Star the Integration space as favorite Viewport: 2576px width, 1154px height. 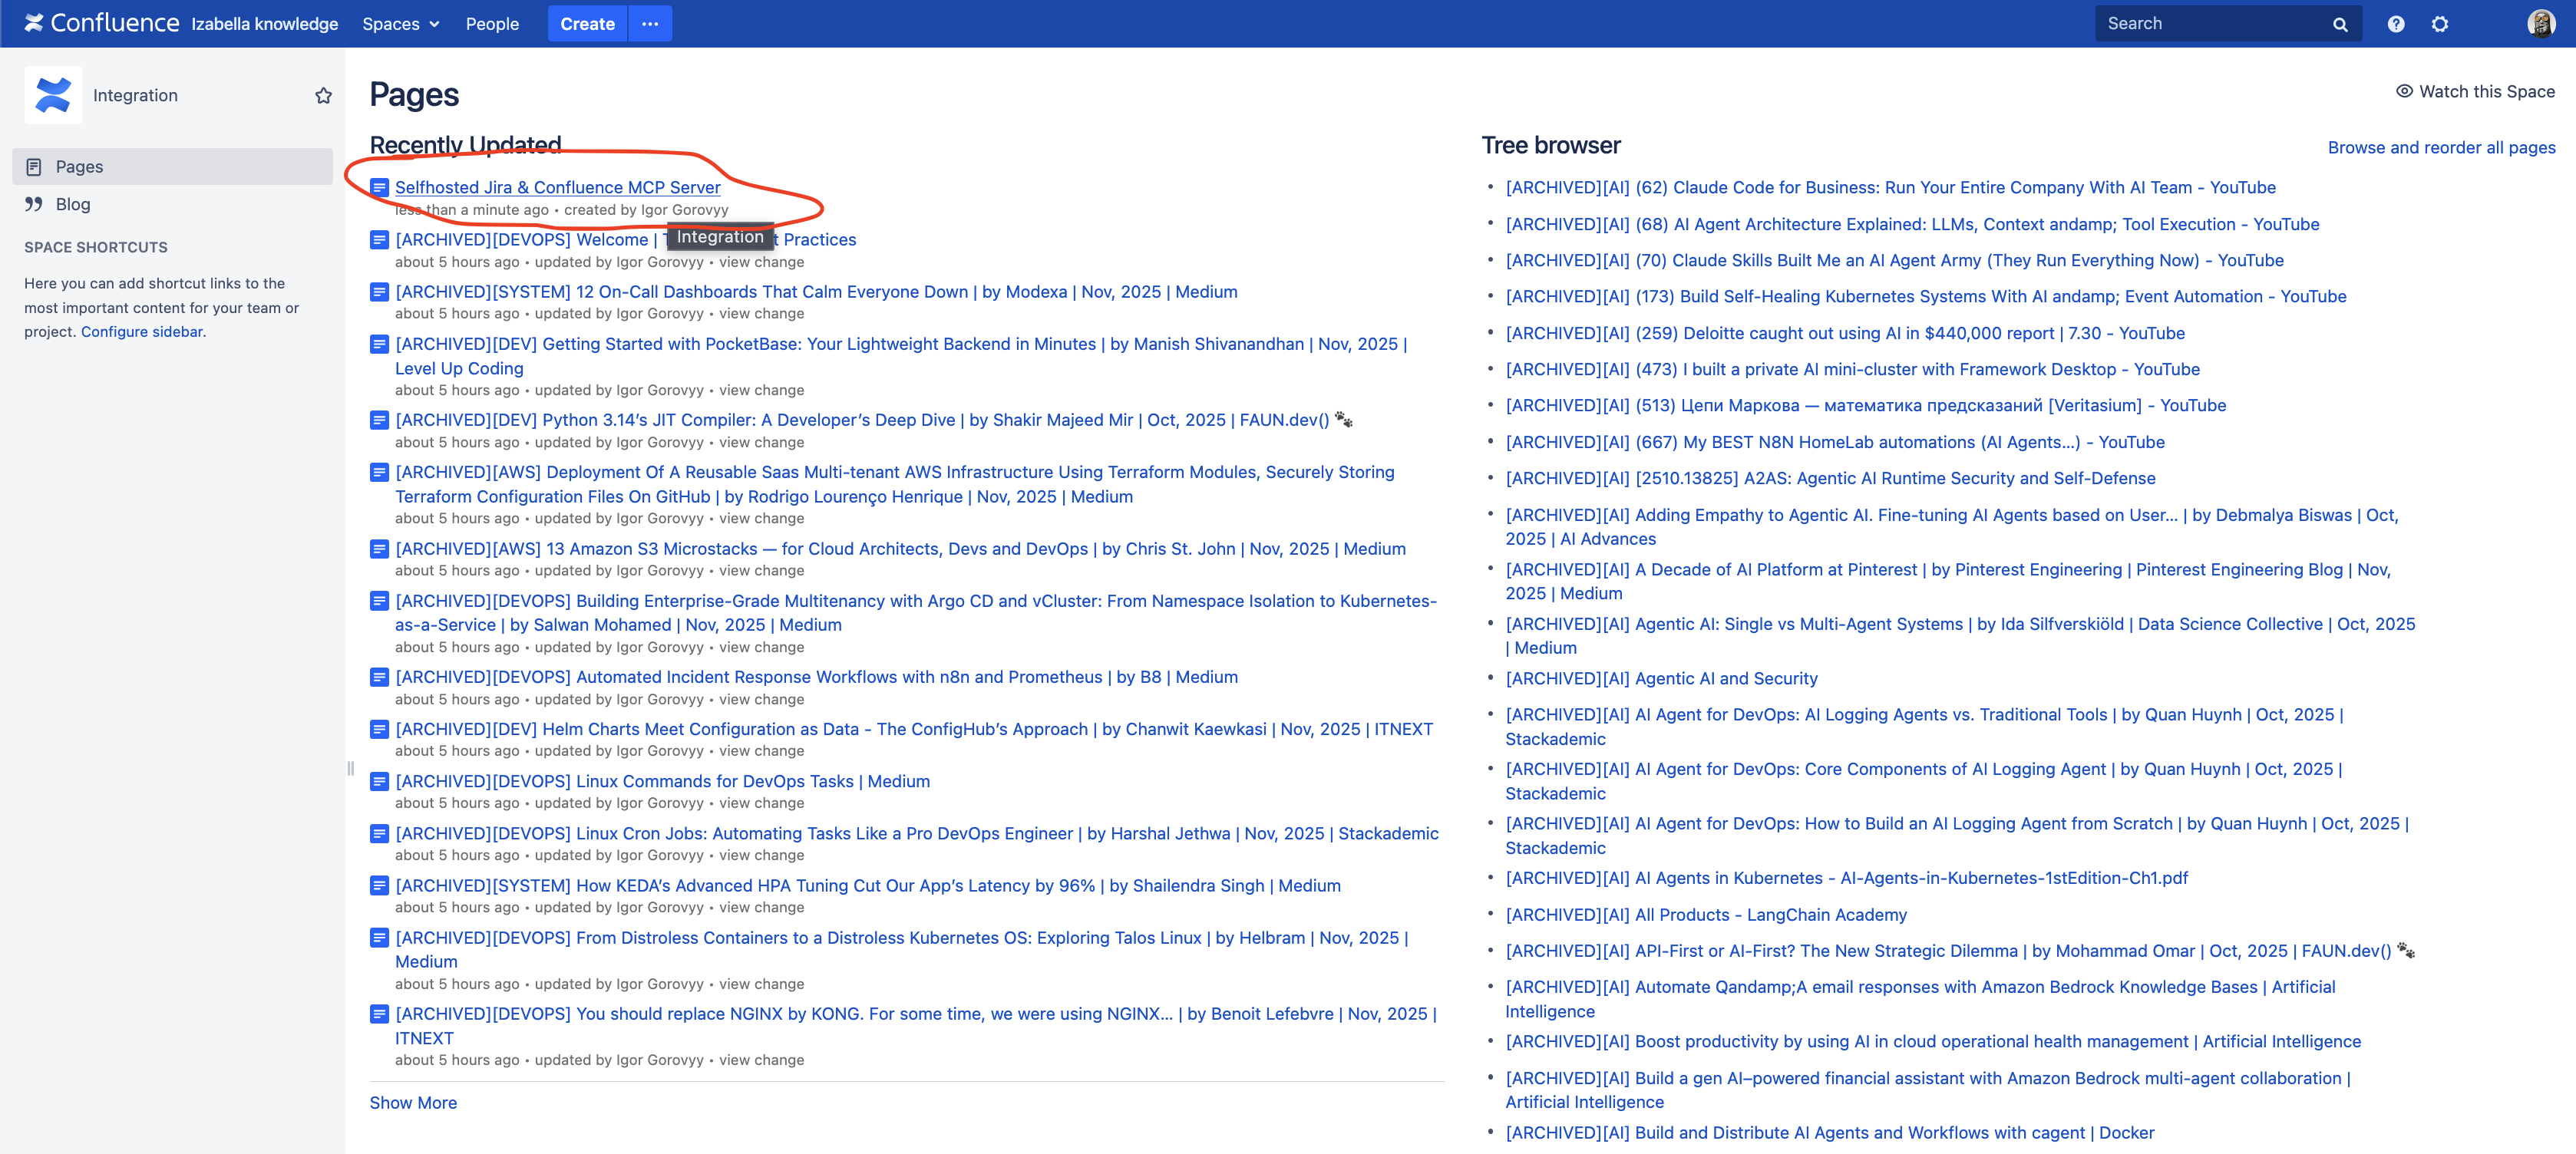tap(323, 95)
